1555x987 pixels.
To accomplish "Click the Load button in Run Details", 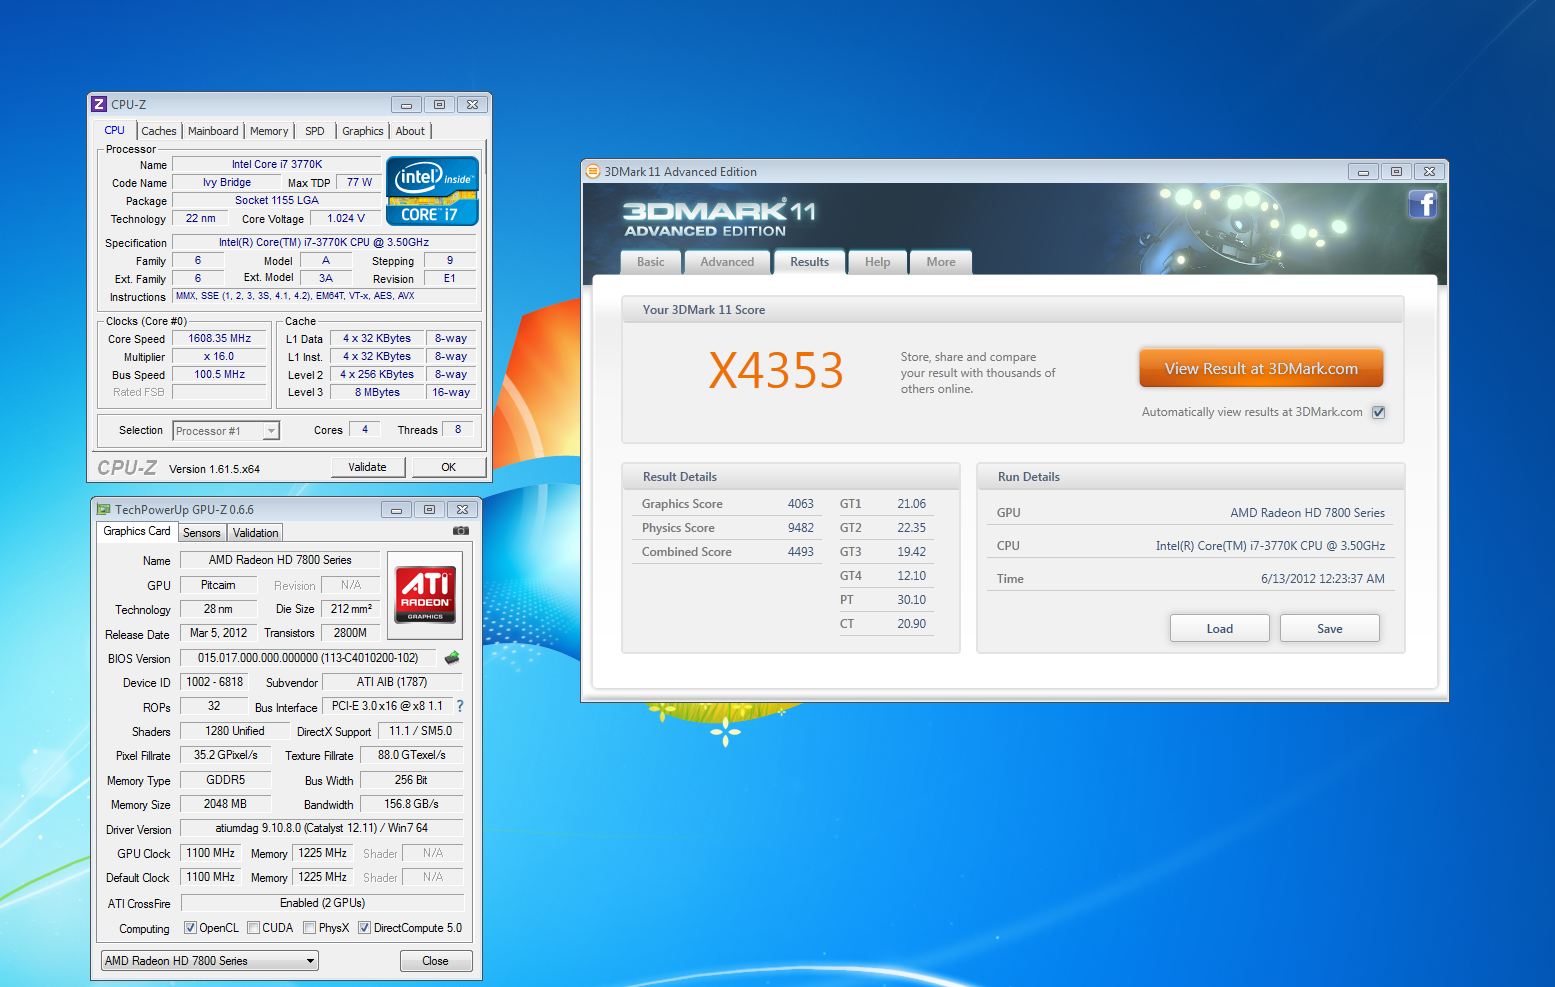I will [1219, 628].
